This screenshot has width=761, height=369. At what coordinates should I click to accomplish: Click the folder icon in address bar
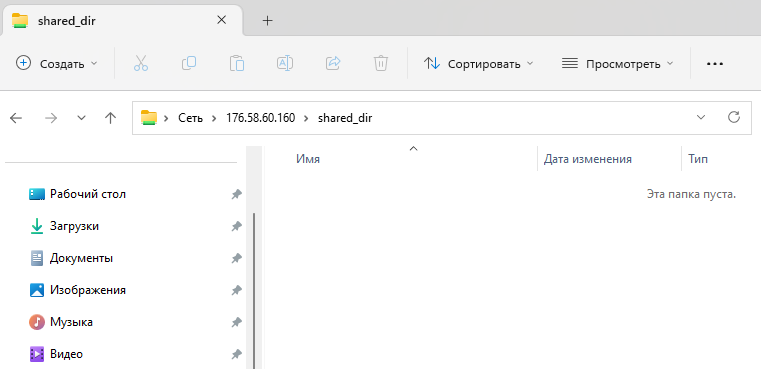[149, 117]
